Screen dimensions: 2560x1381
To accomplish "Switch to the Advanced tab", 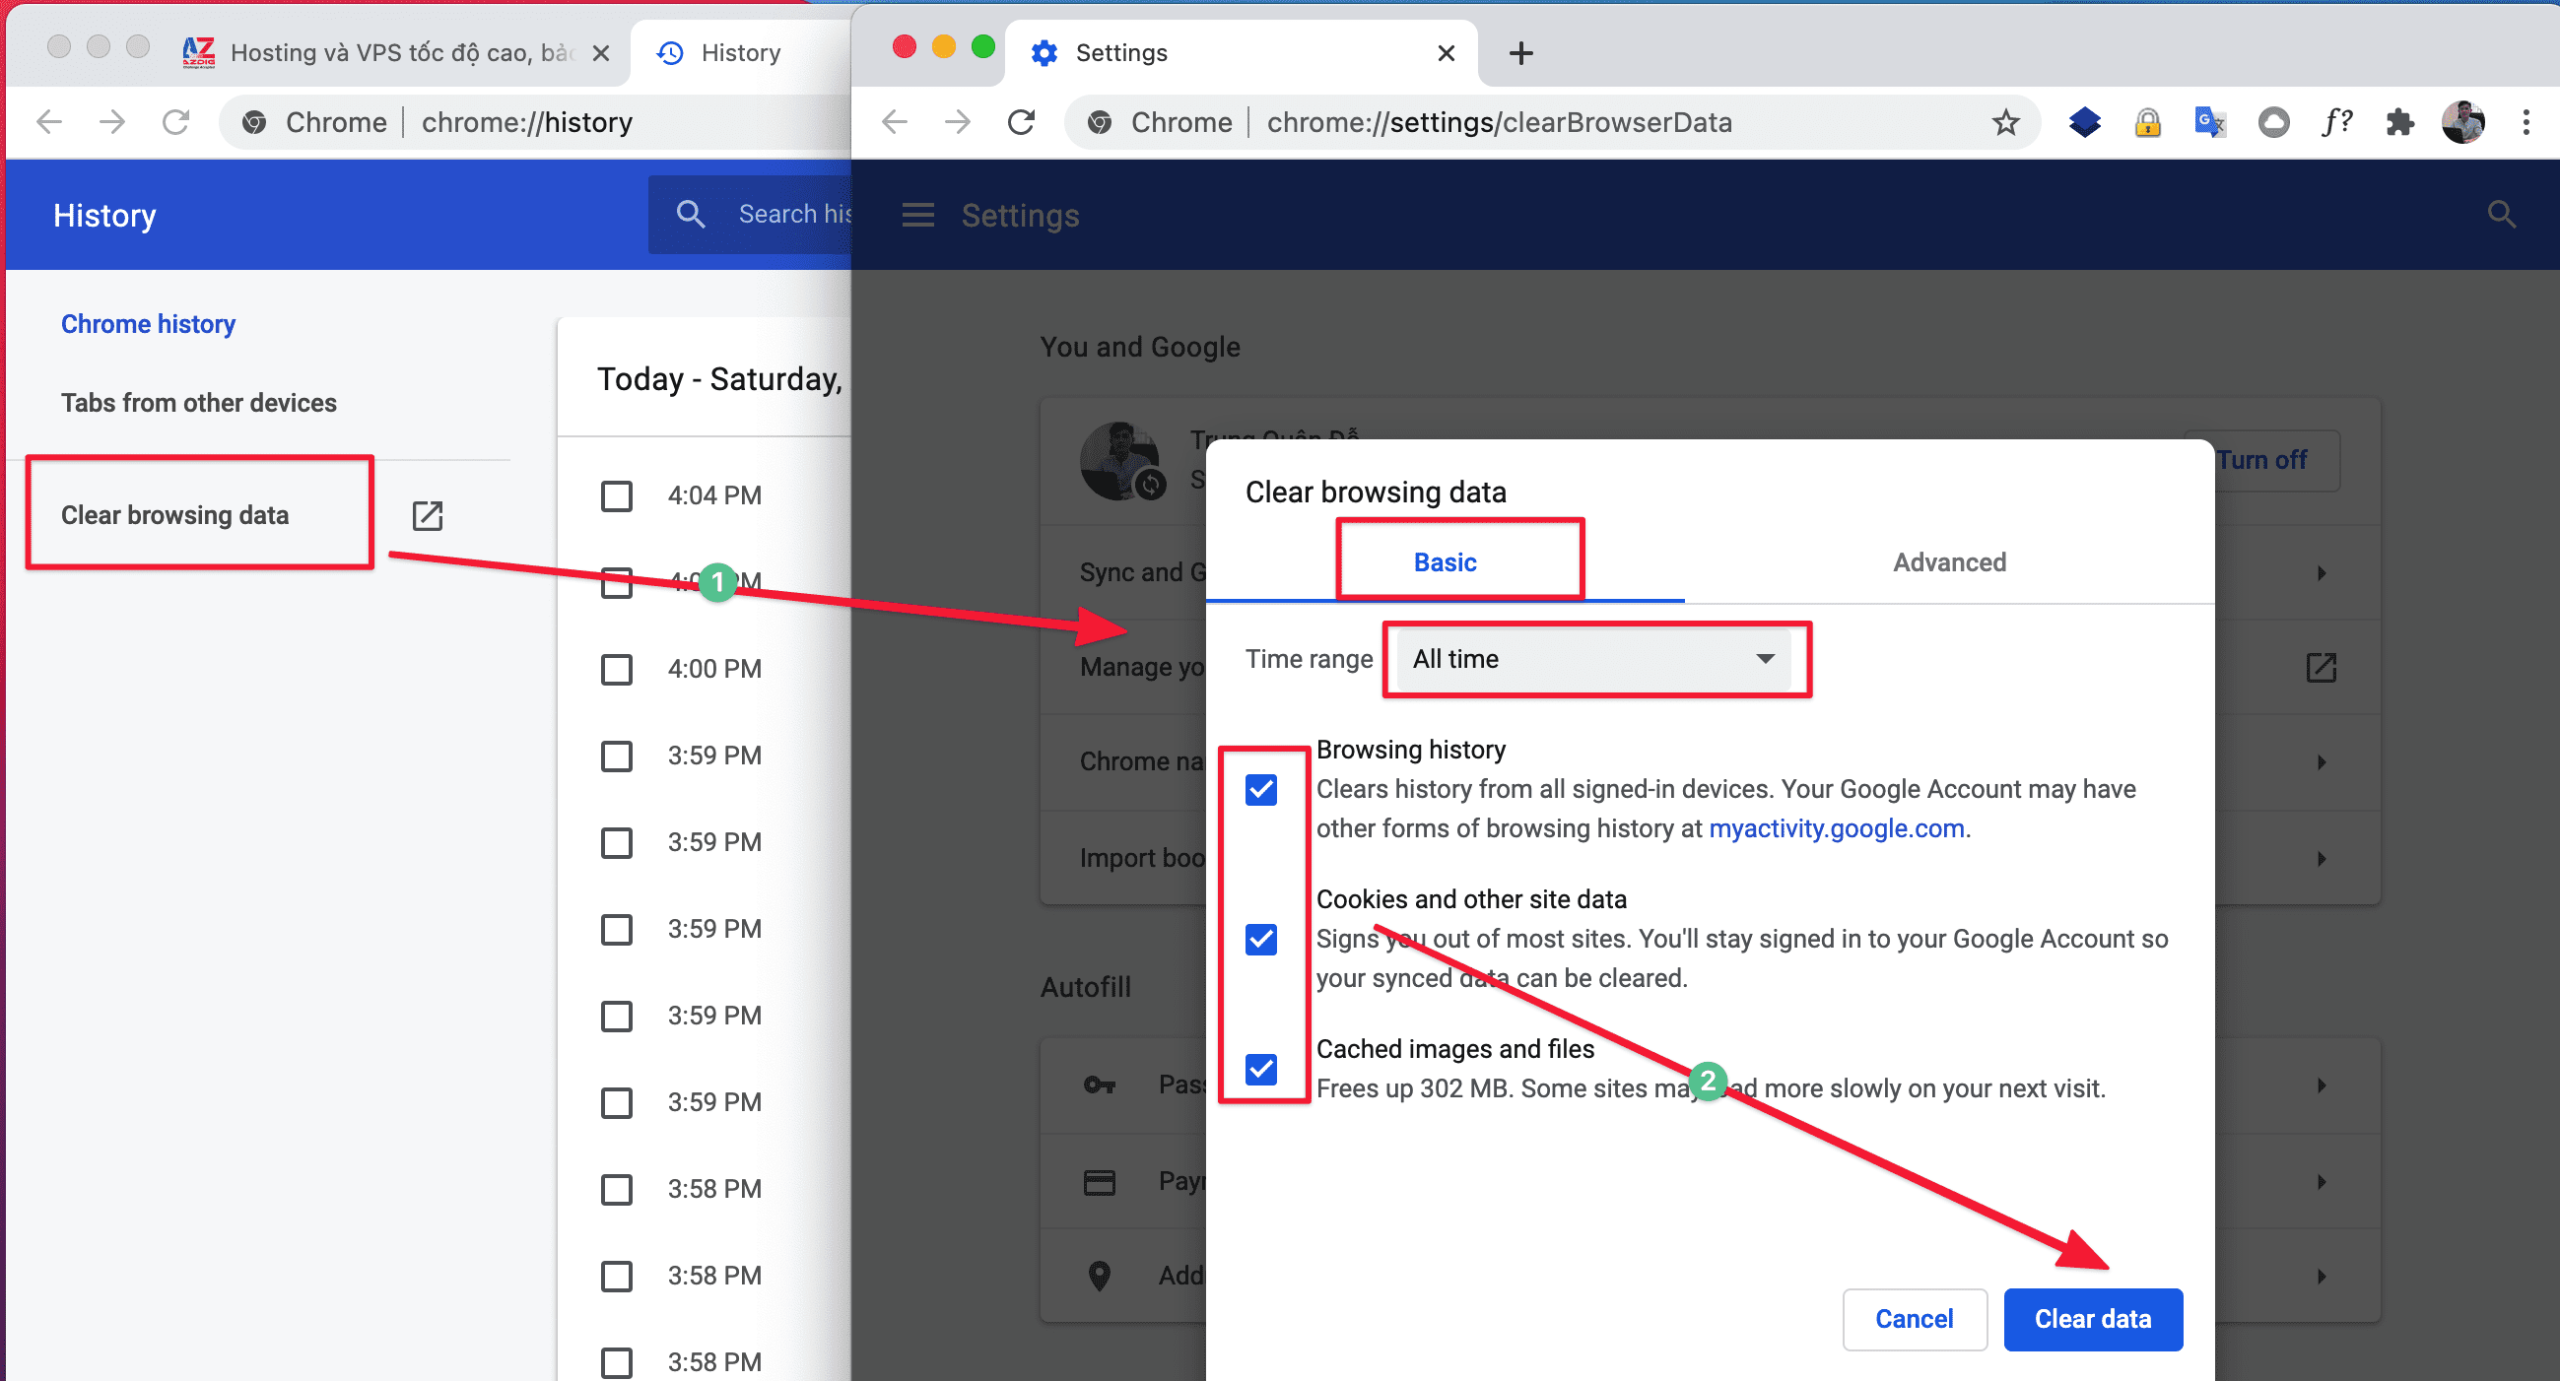I will coord(1949,562).
